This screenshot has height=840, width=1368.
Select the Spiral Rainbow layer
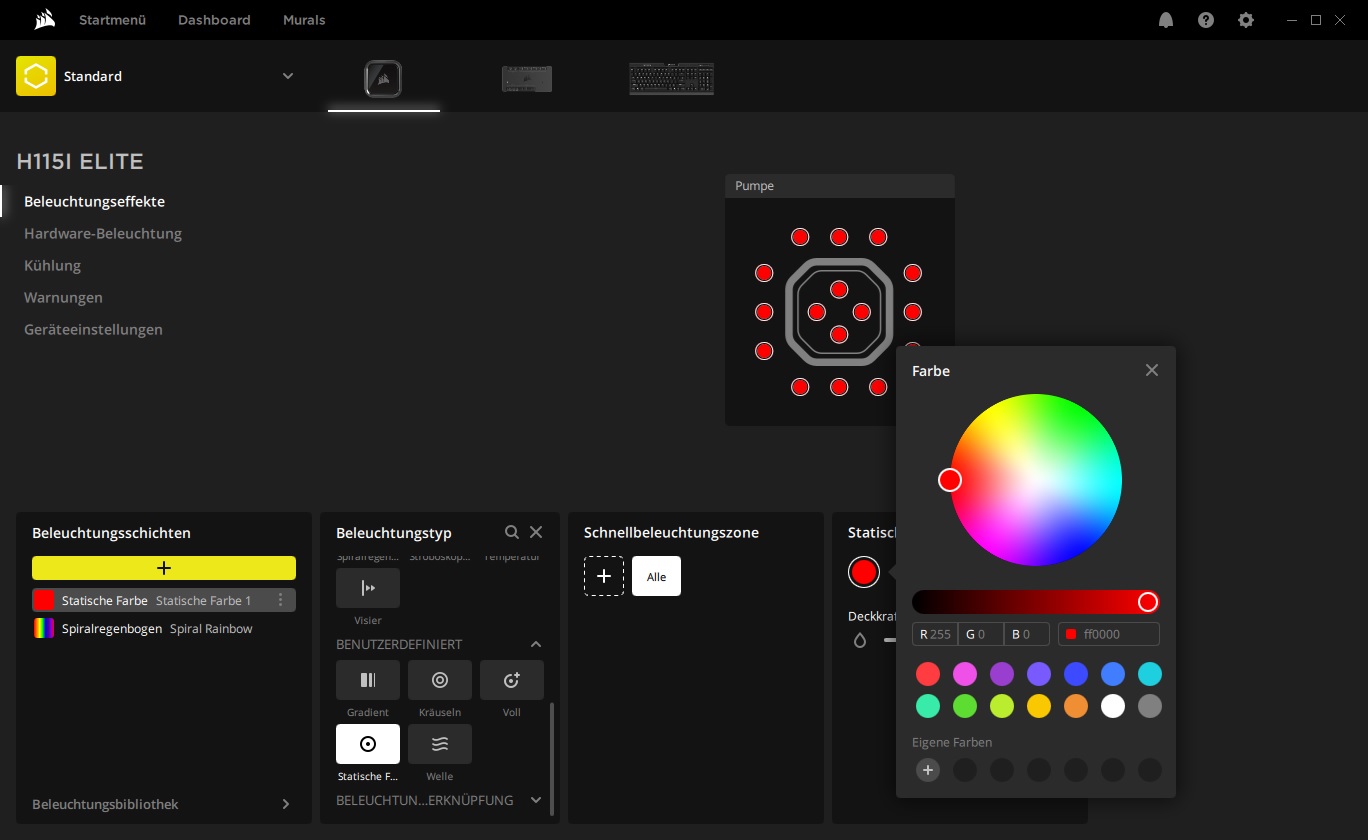click(164, 628)
